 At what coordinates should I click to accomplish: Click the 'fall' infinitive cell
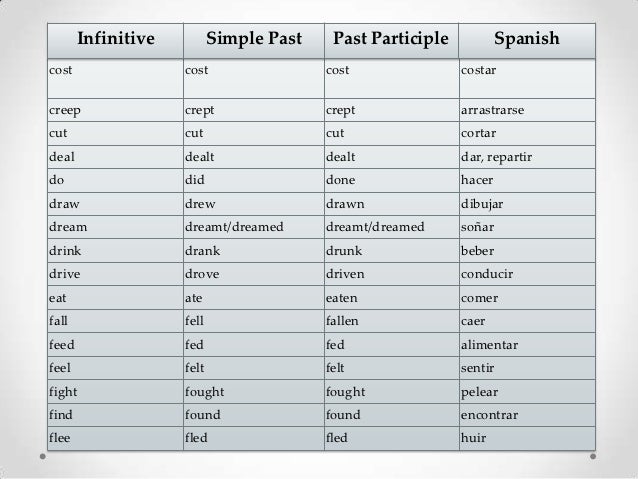coord(116,321)
